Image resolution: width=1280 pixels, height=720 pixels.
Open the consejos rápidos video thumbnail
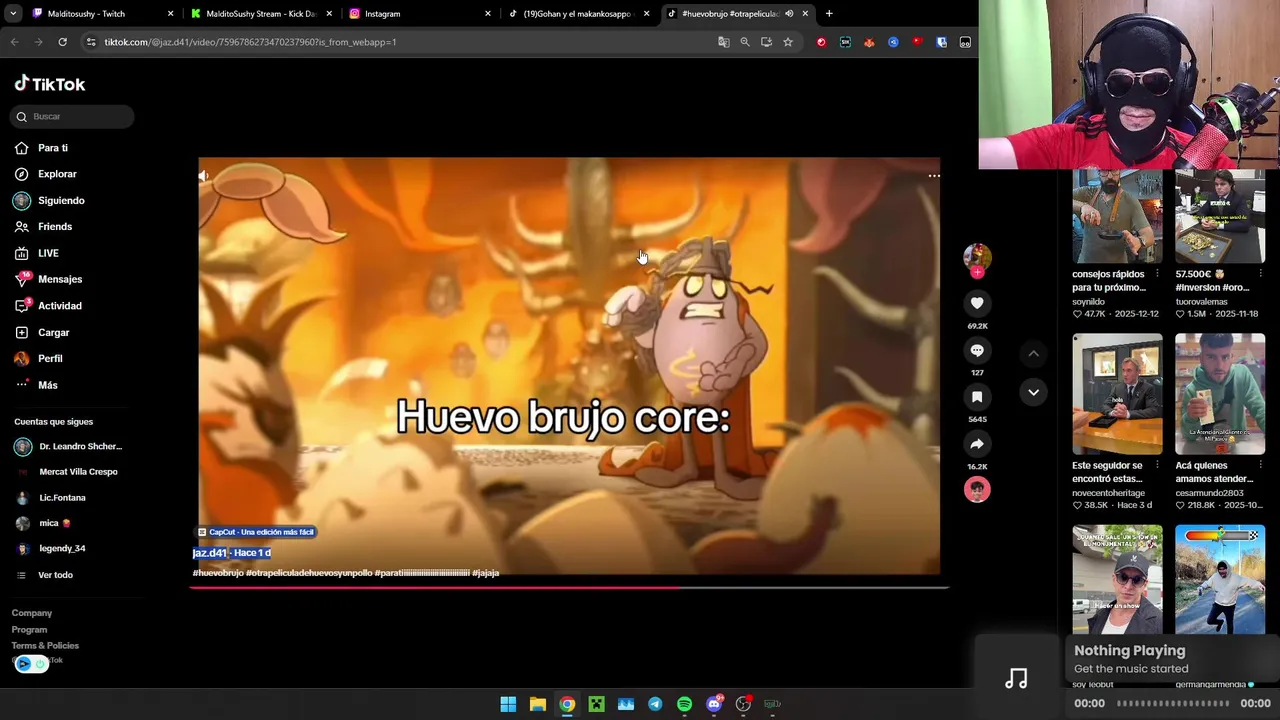(1117, 216)
